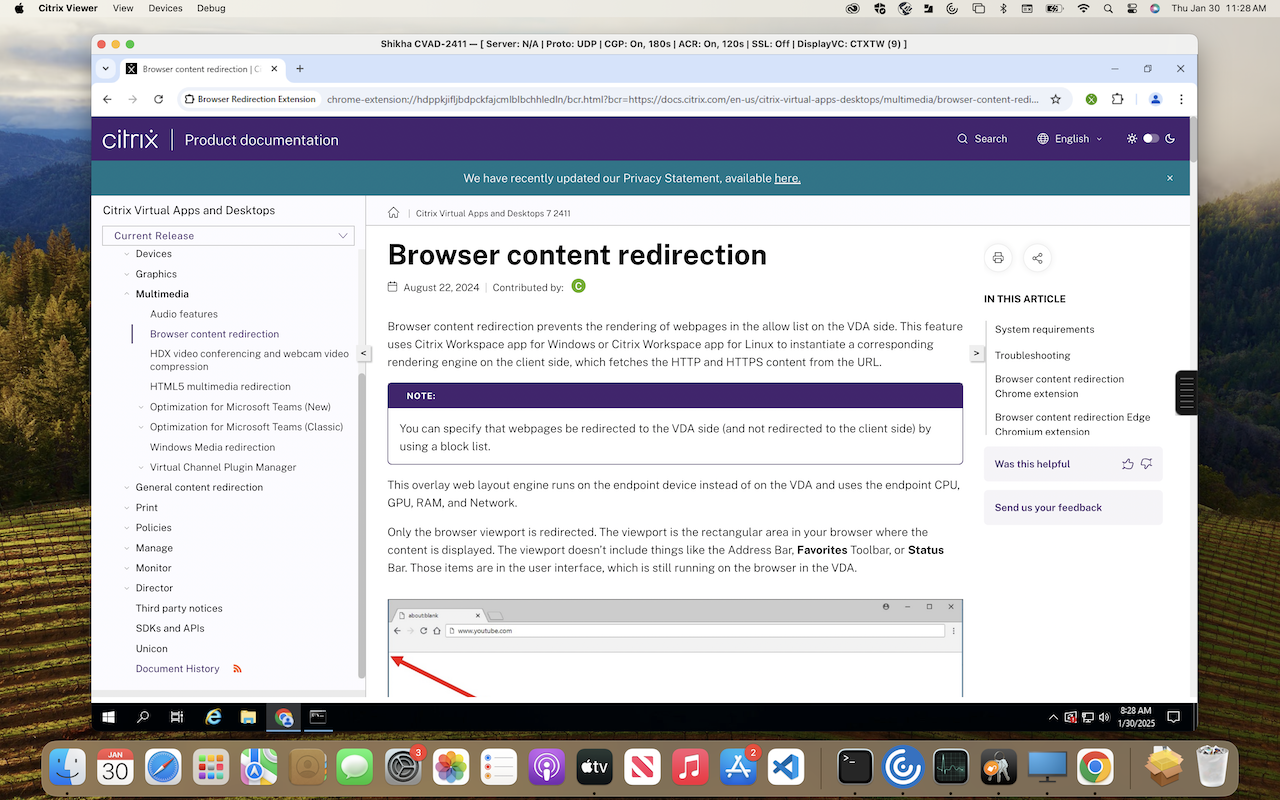Image resolution: width=1280 pixels, height=800 pixels.
Task: Give a thumbs up on Was this helpful
Action: [x=1127, y=463]
